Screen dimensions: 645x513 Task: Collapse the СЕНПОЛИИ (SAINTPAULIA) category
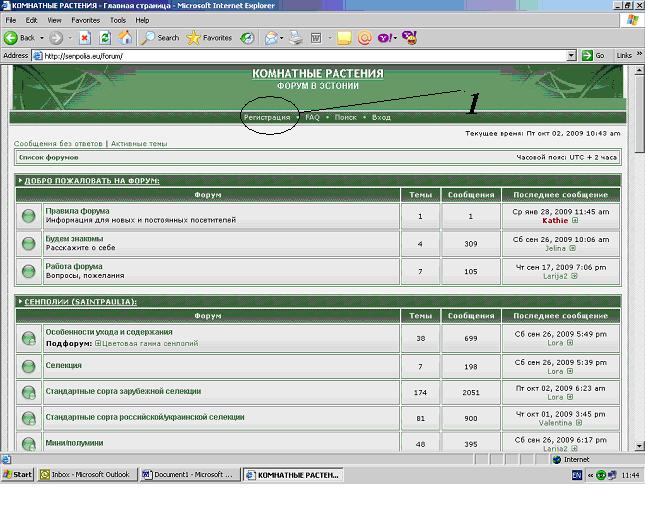[x=20, y=301]
